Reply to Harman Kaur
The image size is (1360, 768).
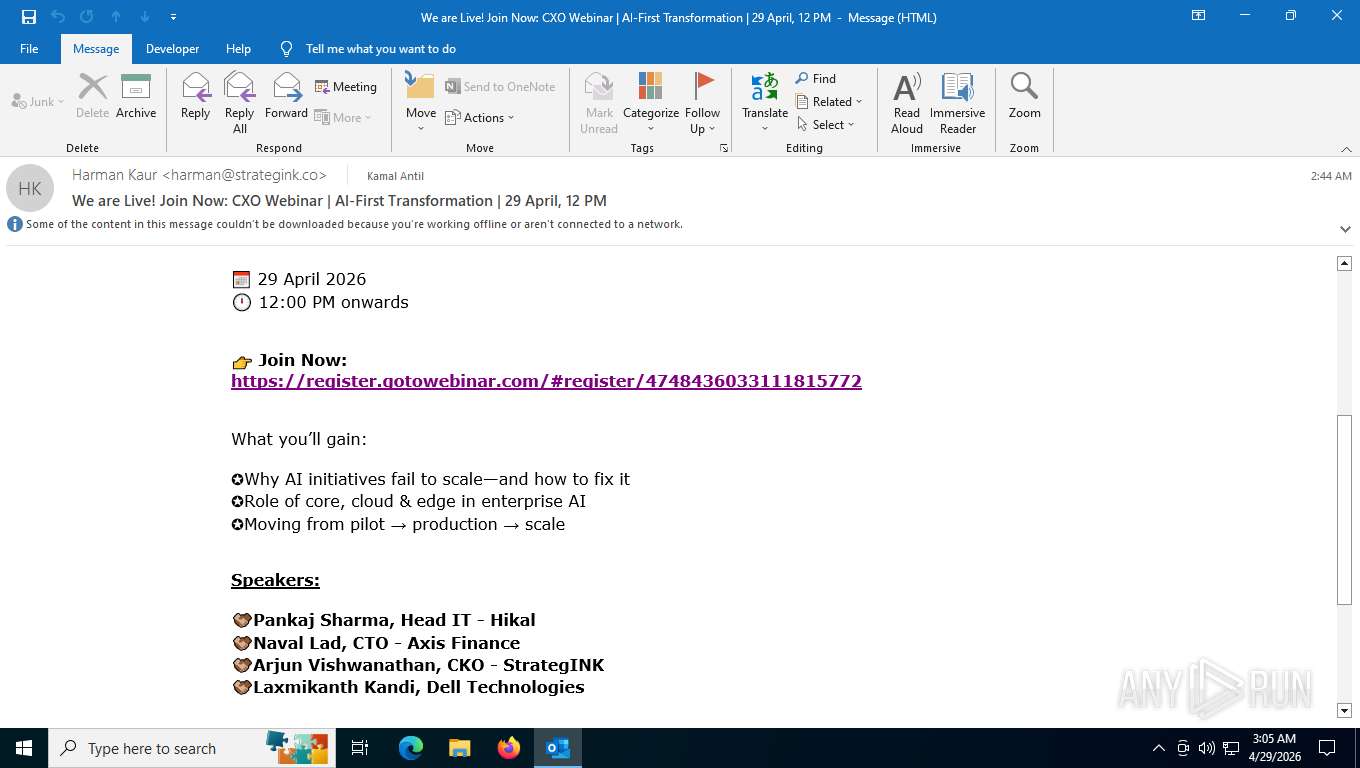click(x=196, y=96)
